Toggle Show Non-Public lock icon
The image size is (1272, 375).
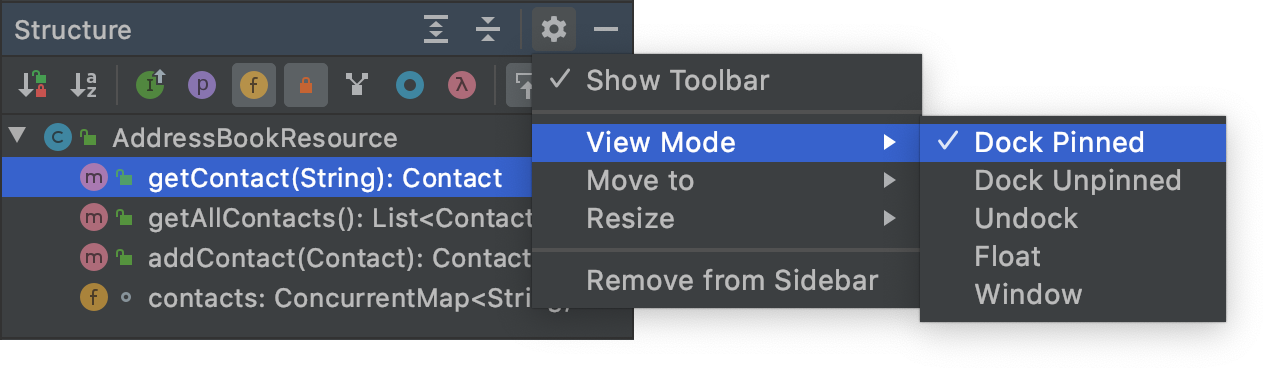(306, 85)
